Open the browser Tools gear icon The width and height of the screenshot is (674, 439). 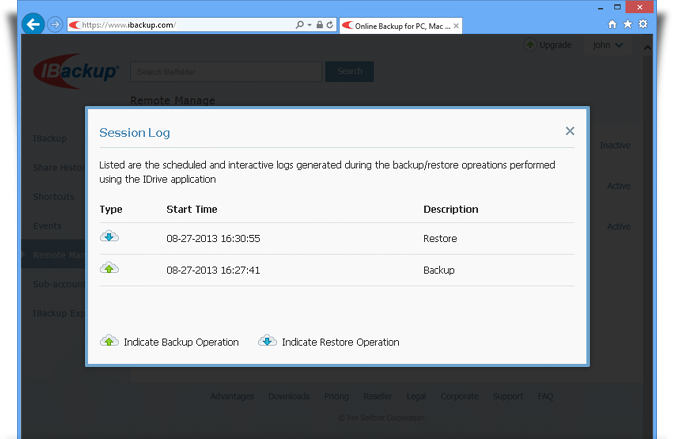(643, 25)
